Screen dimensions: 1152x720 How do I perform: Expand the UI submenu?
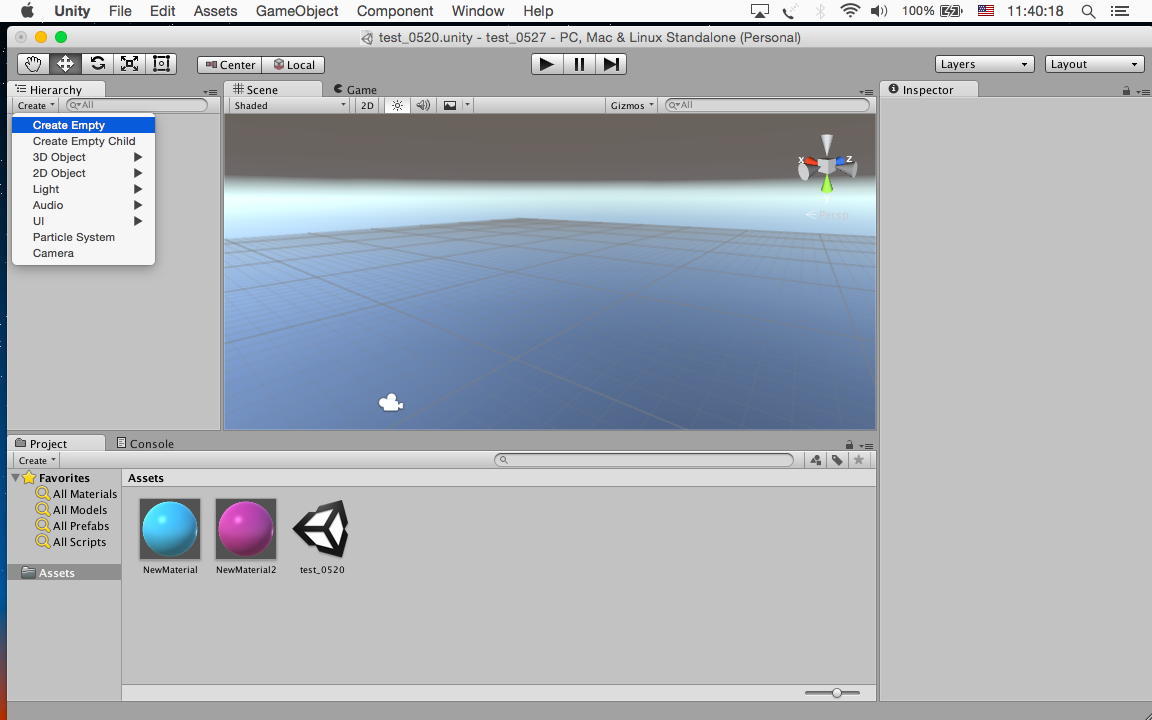coord(84,221)
